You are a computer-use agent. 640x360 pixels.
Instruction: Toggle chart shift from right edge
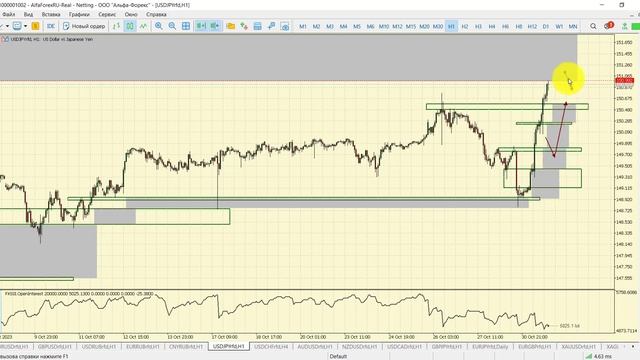tap(215, 26)
